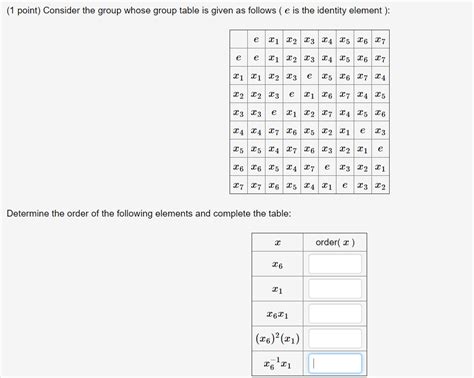Click the x6⁻¹x1 label in answer table
474x378 pixels.
[x=277, y=363]
